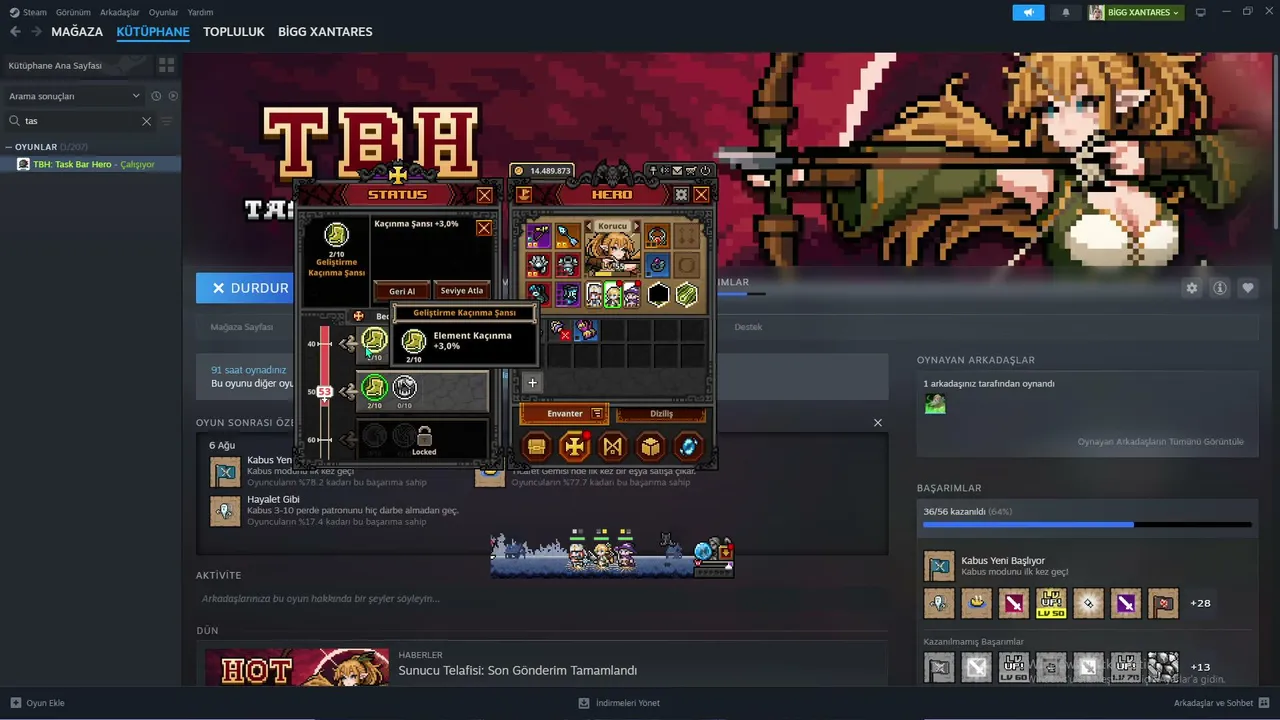
Task: Open the Sunucu Telafisi news thumbnail
Action: click(297, 668)
